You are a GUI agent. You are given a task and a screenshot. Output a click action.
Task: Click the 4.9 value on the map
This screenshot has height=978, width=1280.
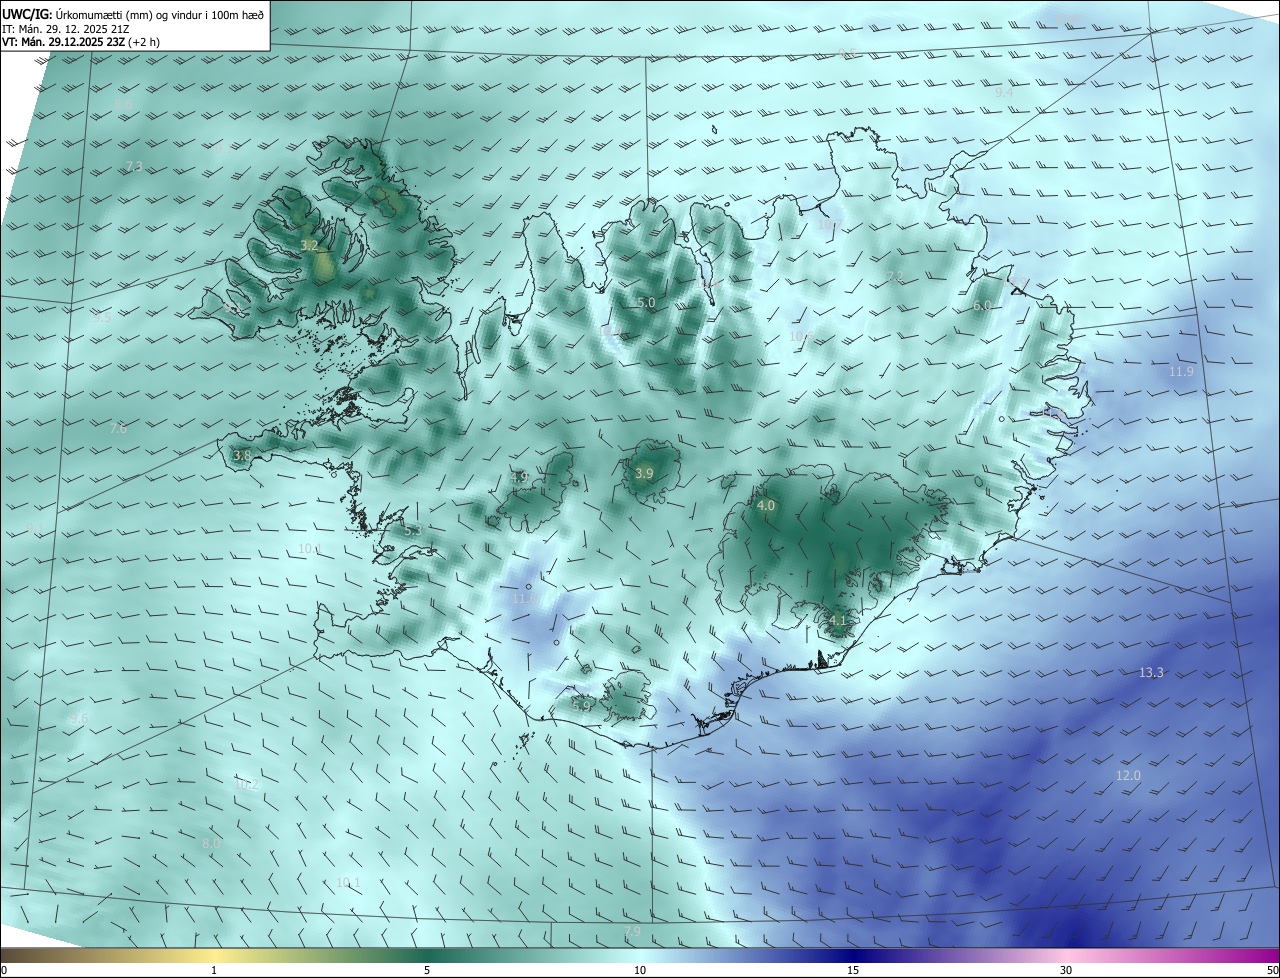click(x=518, y=477)
